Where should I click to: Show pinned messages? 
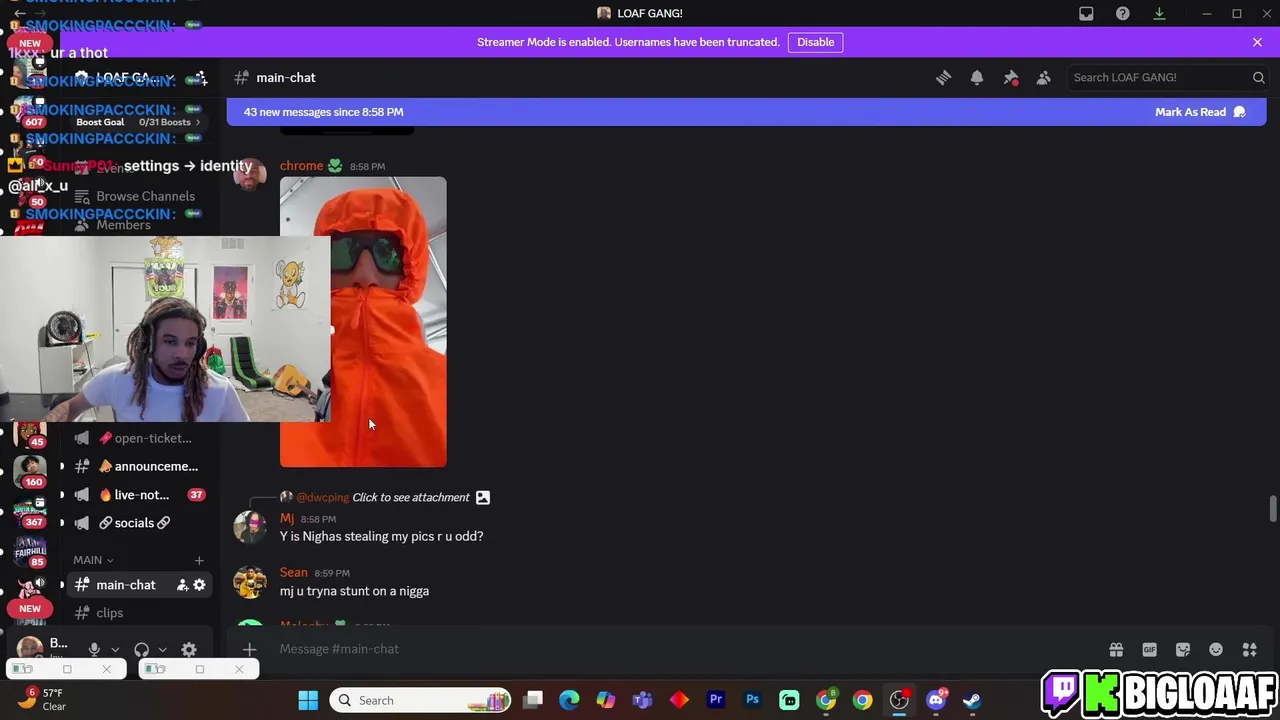coord(1011,77)
